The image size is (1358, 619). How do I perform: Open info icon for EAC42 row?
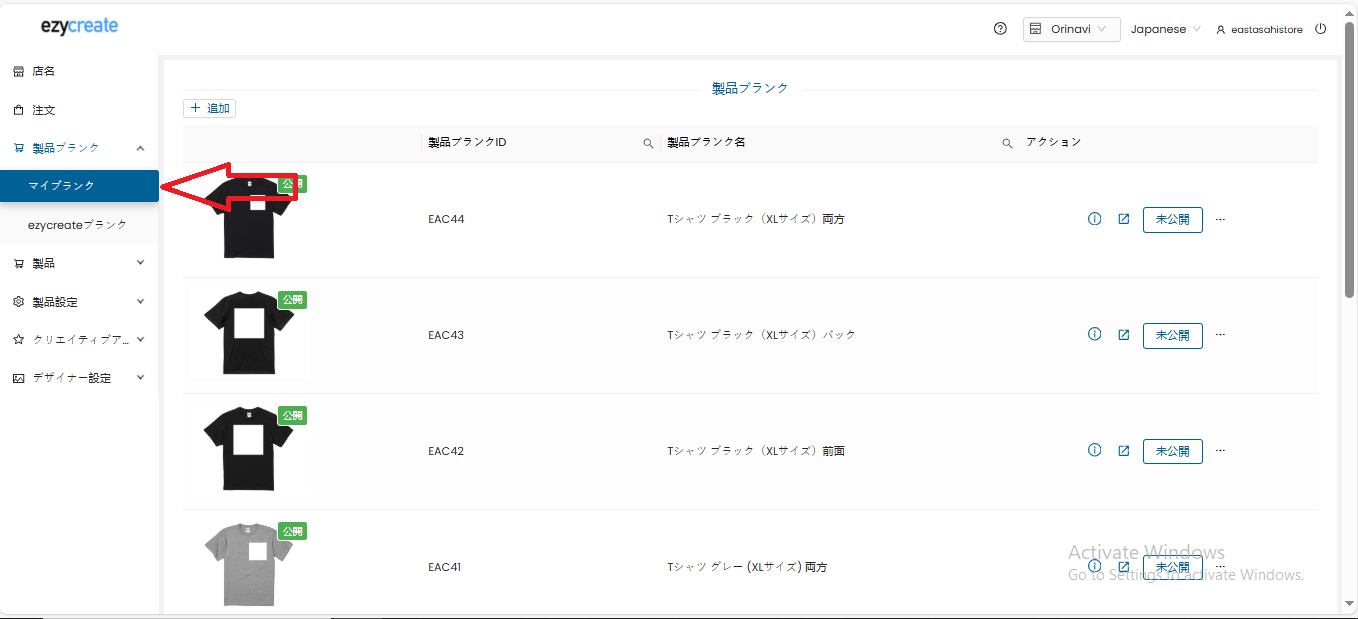point(1094,451)
